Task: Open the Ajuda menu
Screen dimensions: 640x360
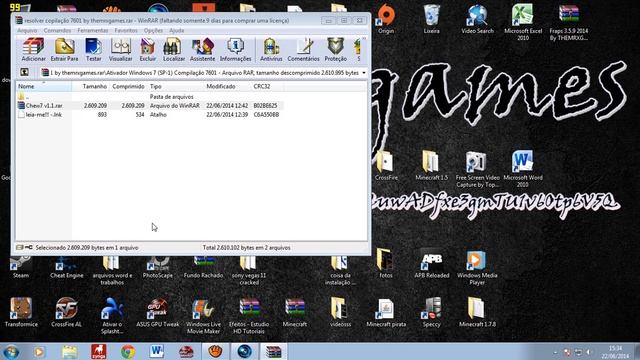Action: pos(176,31)
